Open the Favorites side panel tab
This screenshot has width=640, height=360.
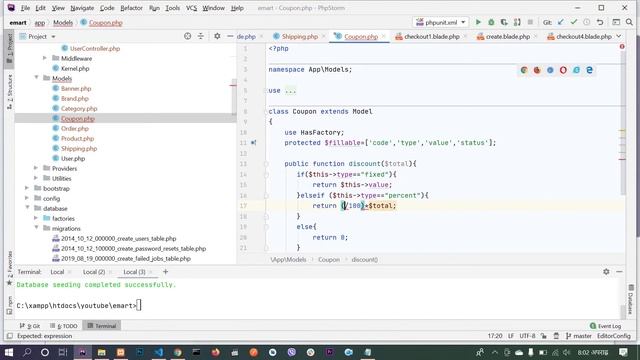pyautogui.click(x=9, y=267)
